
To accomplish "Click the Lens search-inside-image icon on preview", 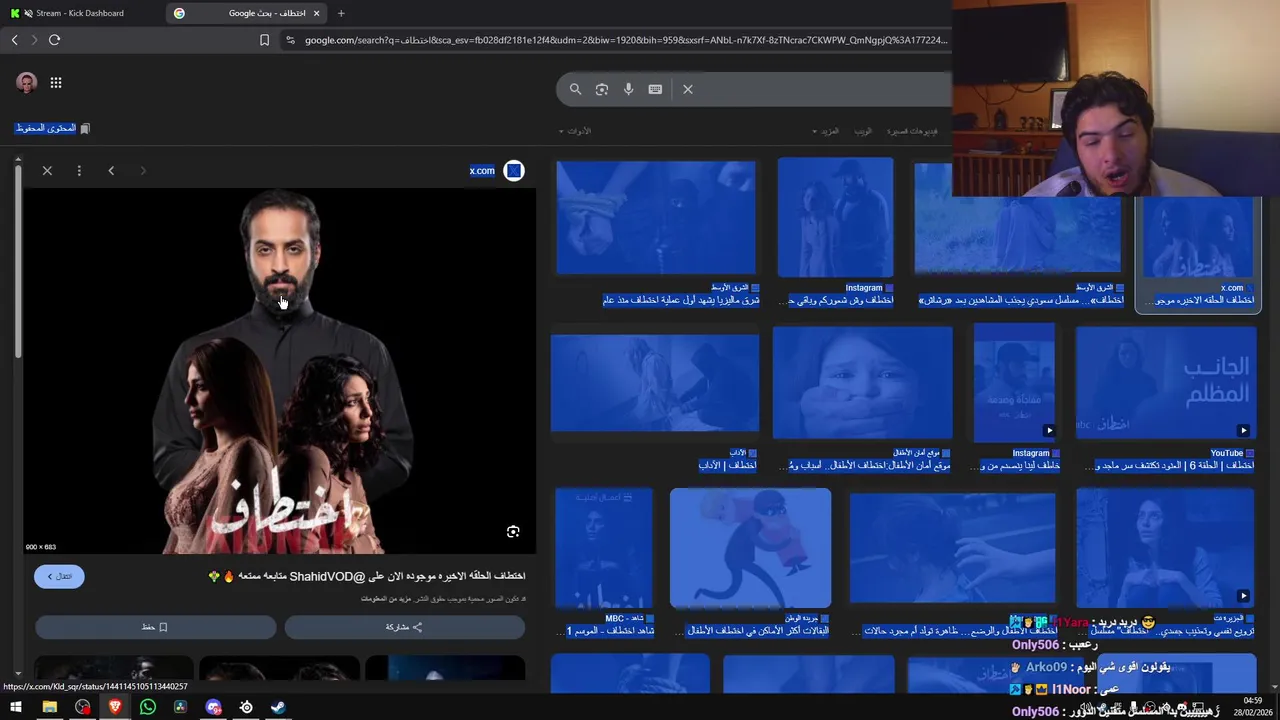I will click(513, 532).
